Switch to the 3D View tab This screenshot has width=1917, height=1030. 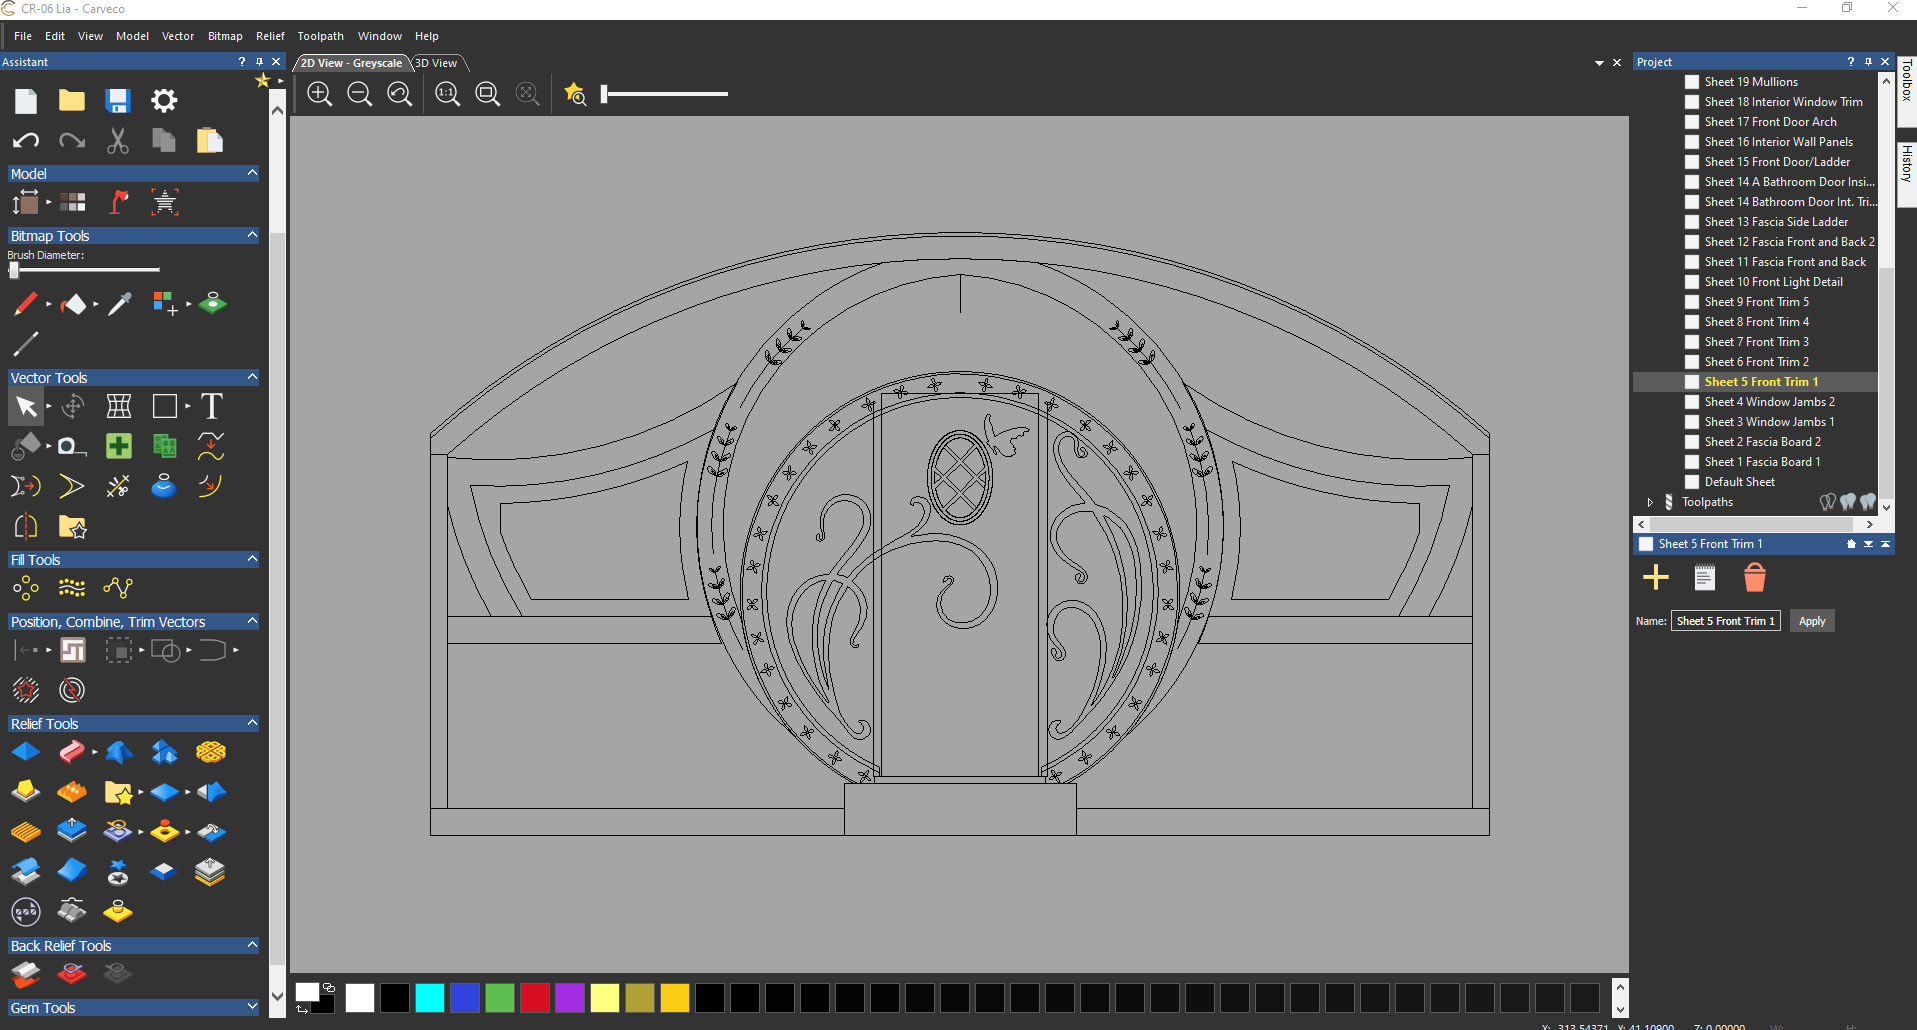pos(436,63)
